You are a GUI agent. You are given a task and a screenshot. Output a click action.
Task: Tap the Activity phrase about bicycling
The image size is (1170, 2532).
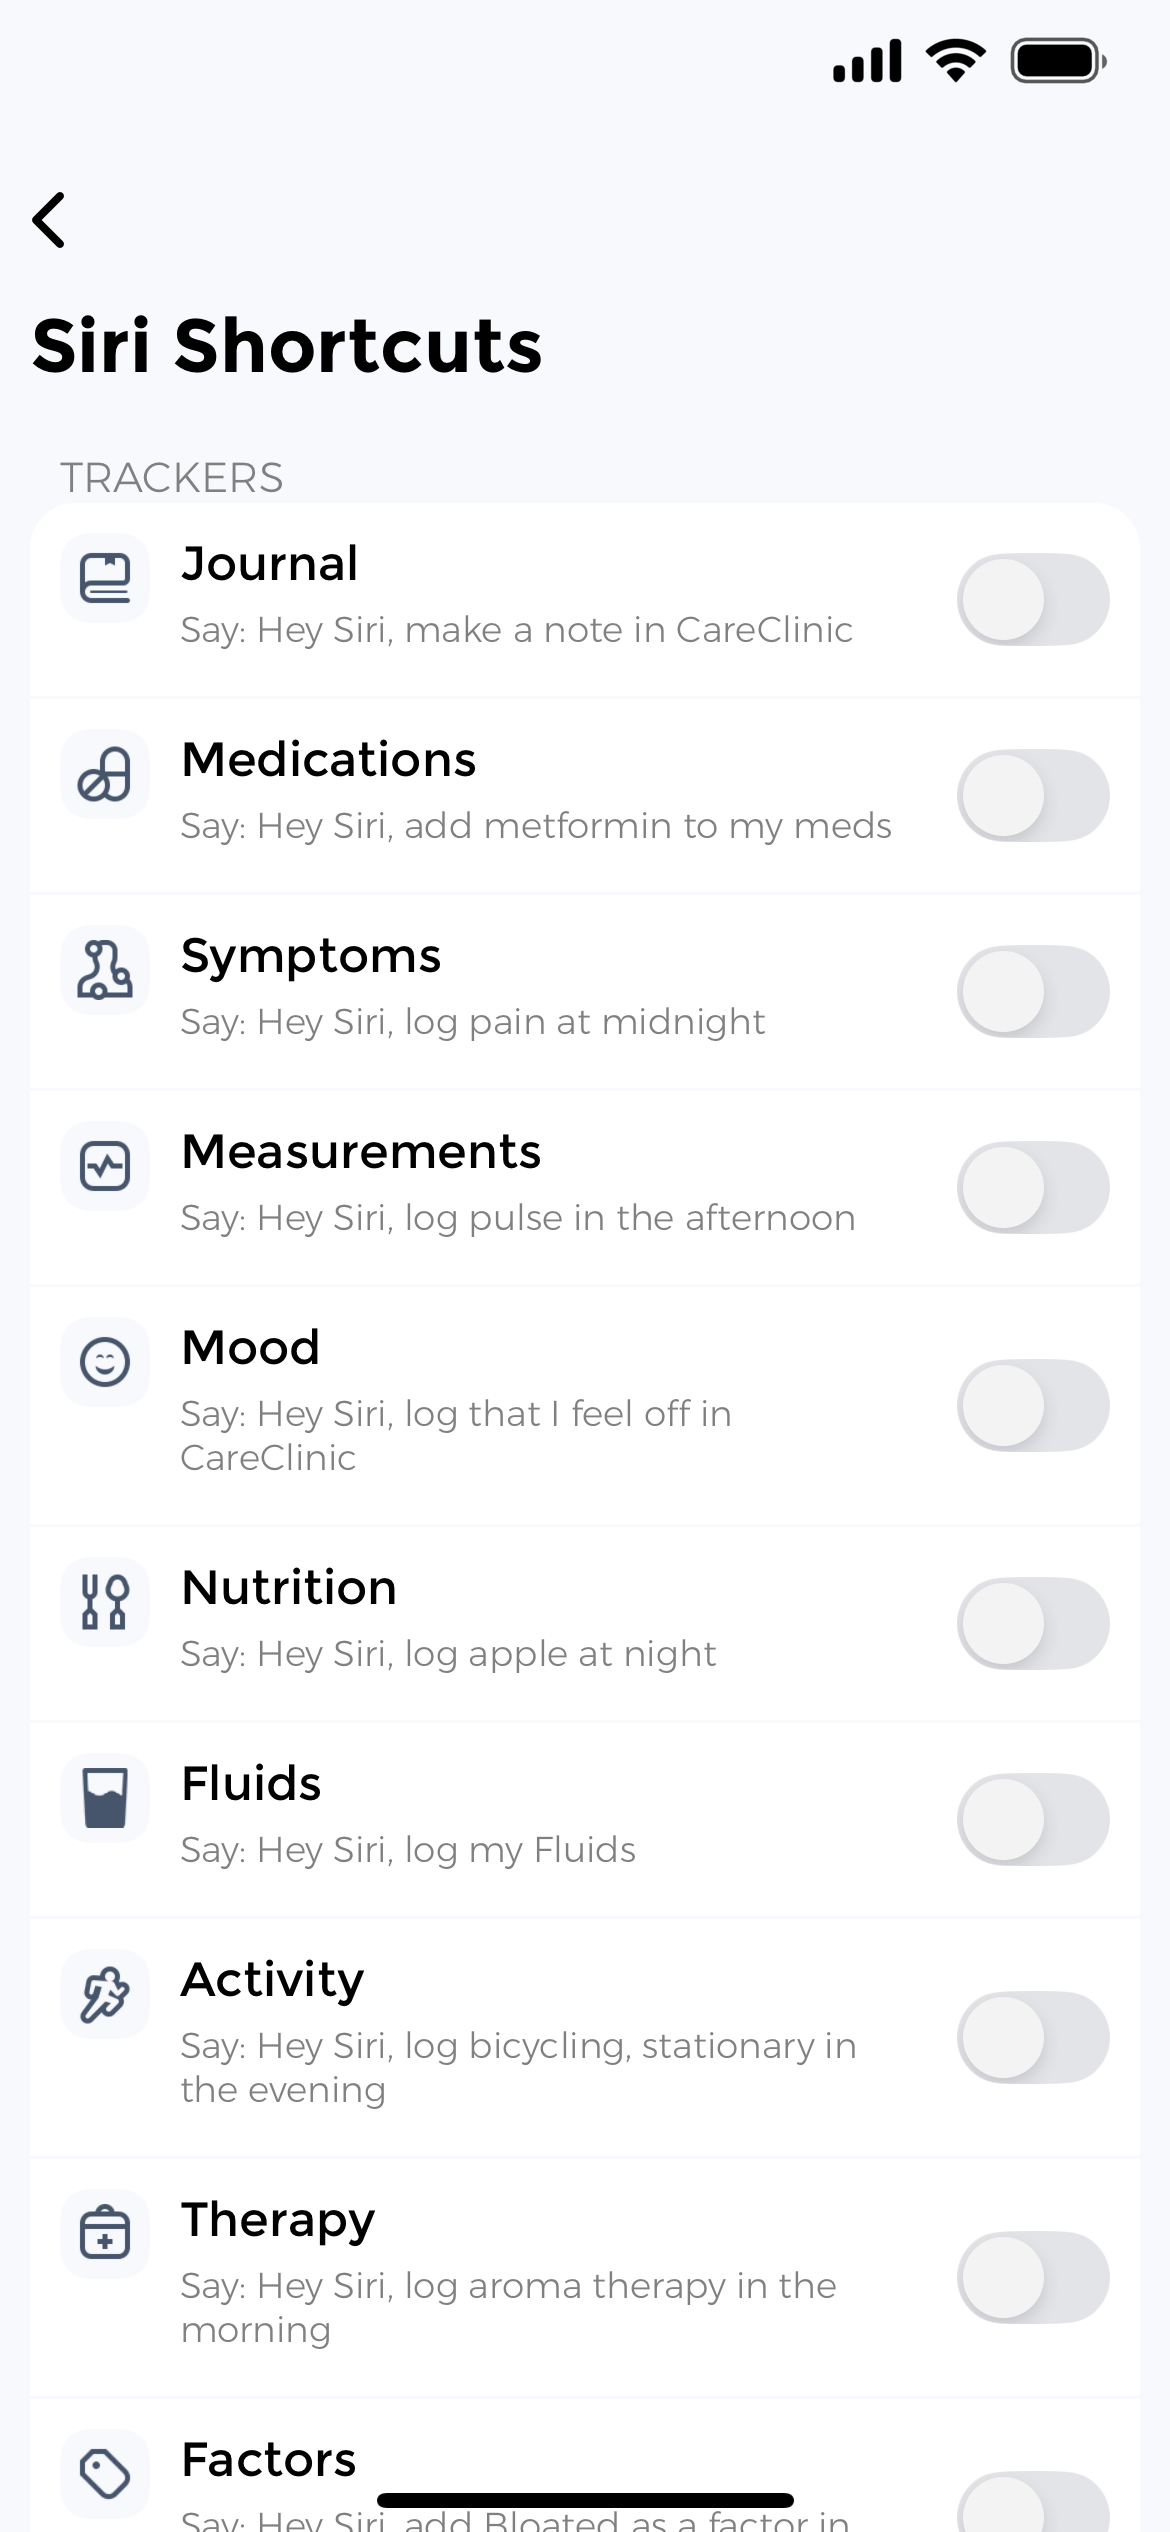click(x=518, y=2067)
